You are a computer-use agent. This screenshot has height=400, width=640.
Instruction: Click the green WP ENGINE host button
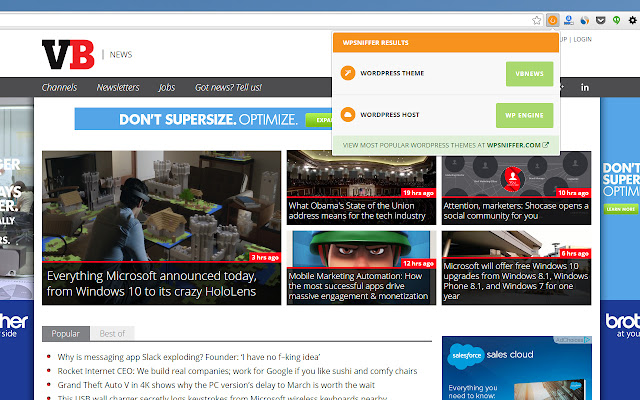(524, 115)
